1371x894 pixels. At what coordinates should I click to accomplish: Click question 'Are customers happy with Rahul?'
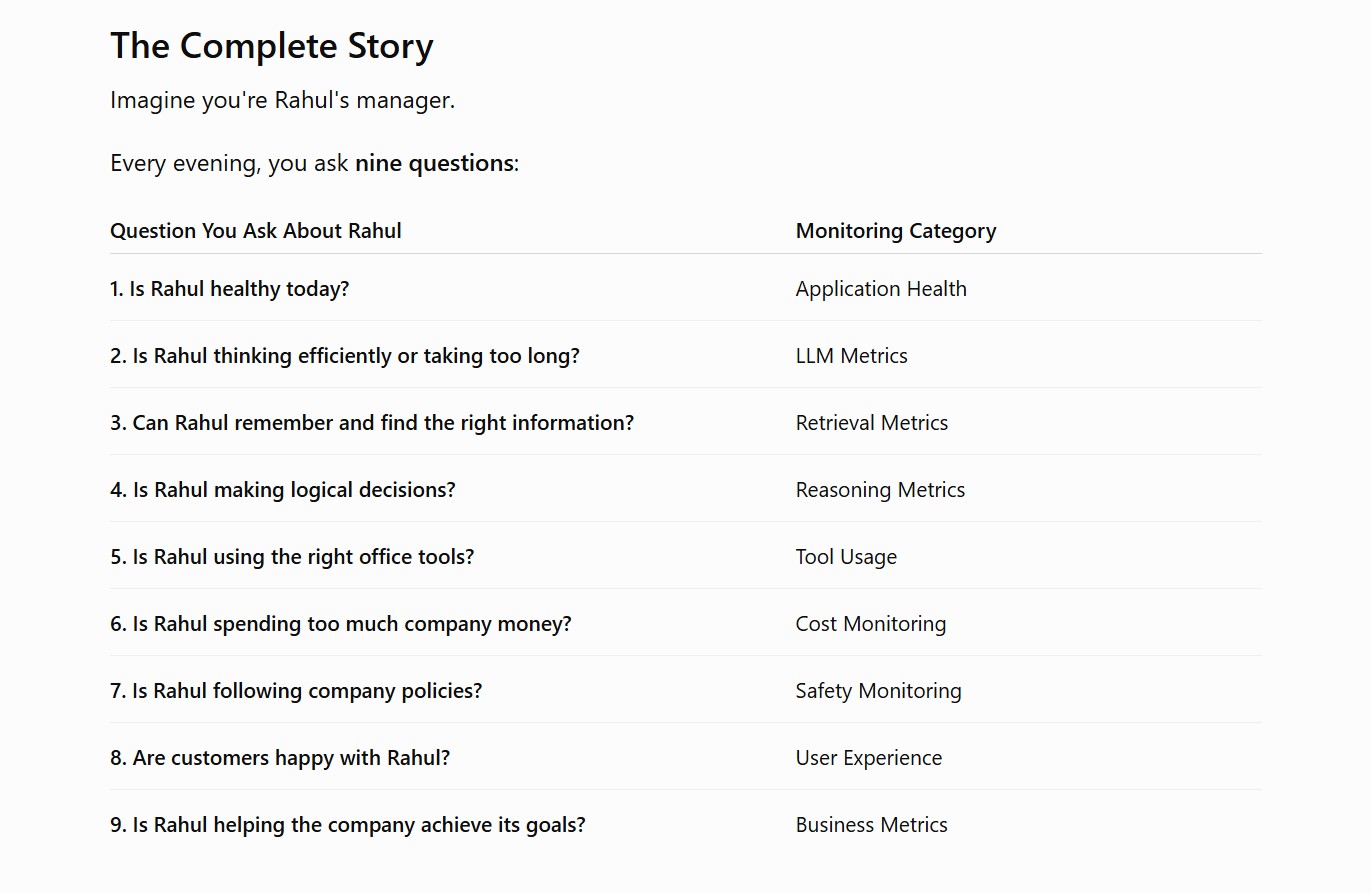point(280,758)
